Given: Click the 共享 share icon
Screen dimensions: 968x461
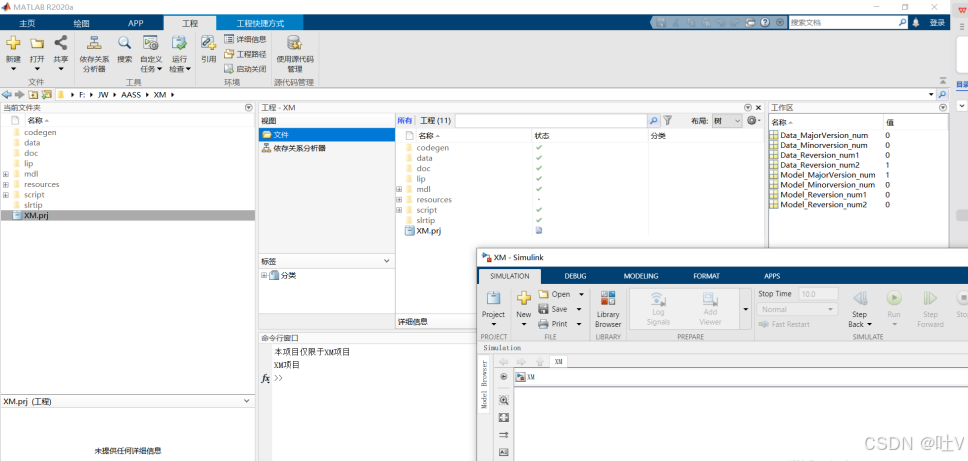Looking at the screenshot, I should point(60,43).
